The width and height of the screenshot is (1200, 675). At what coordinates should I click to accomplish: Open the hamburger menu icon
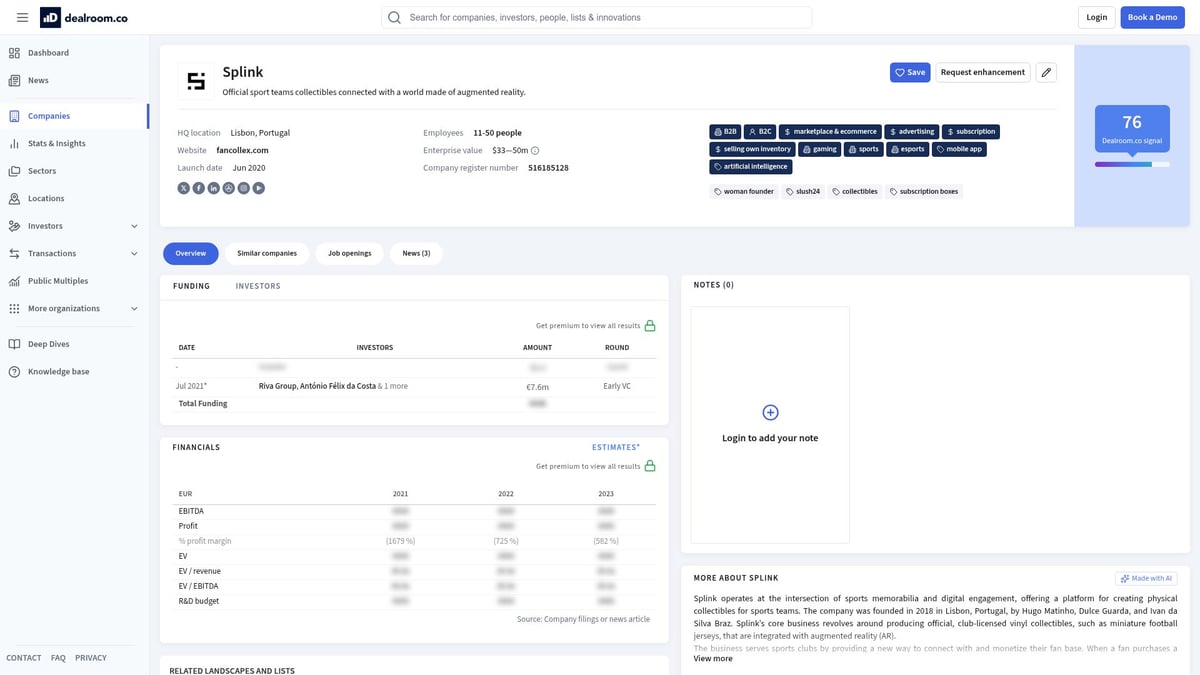(22, 17)
